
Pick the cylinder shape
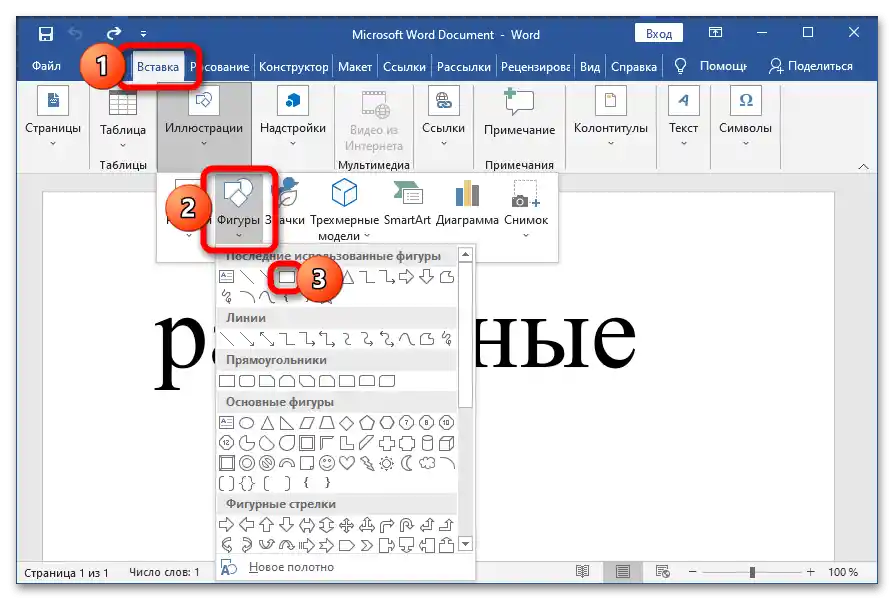click(426, 443)
